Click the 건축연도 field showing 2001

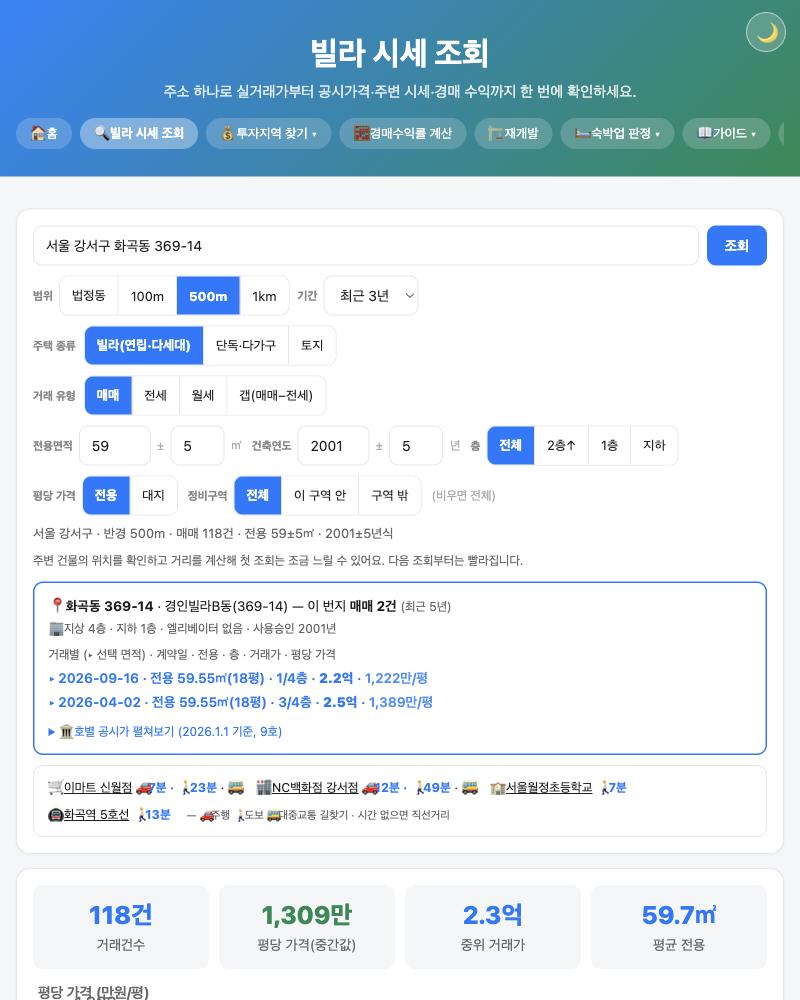pos(333,446)
